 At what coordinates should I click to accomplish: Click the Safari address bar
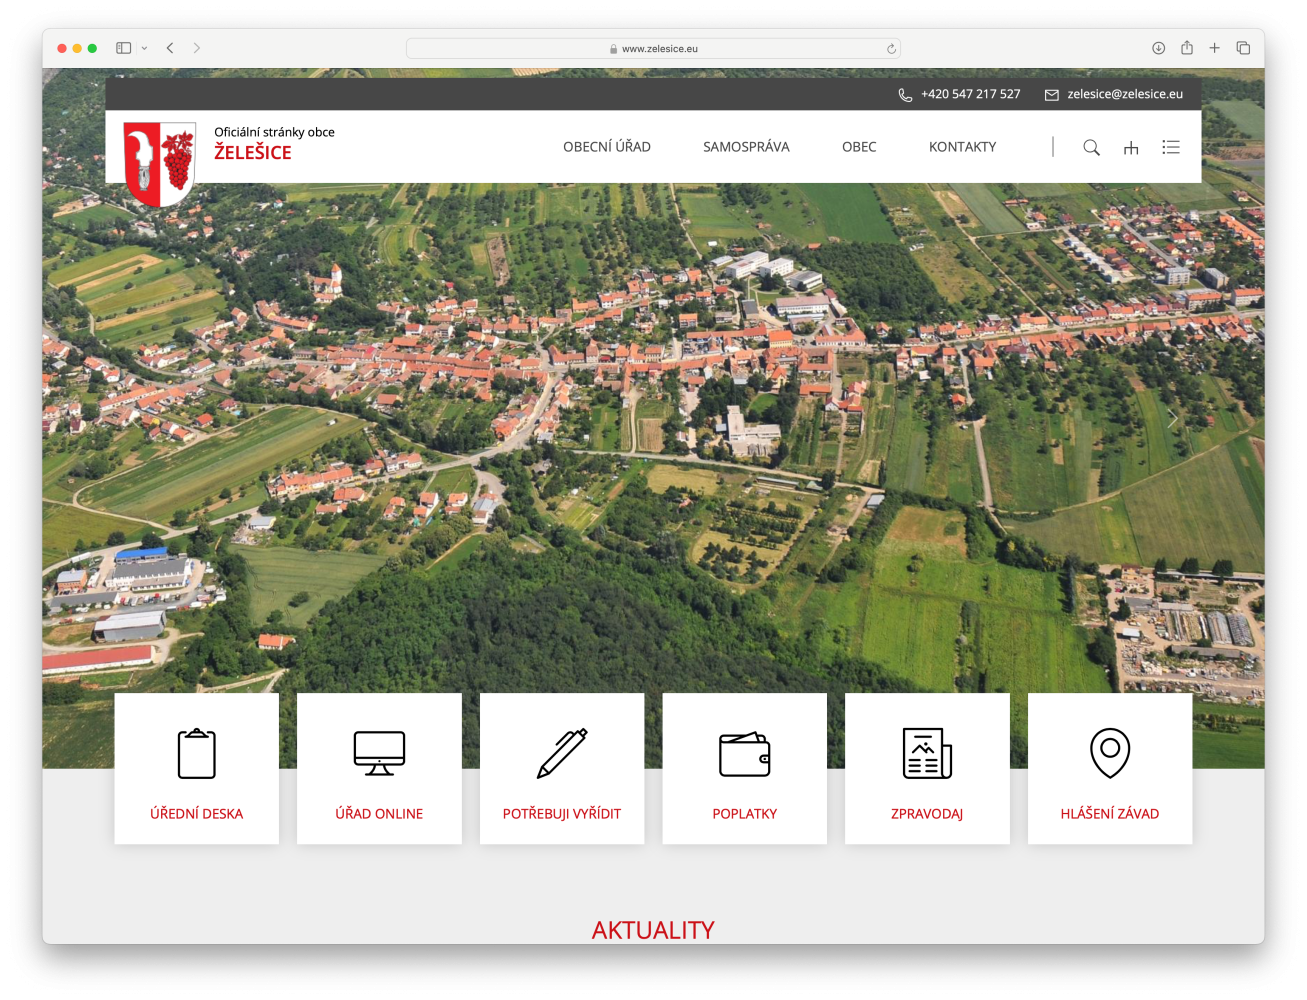click(653, 48)
